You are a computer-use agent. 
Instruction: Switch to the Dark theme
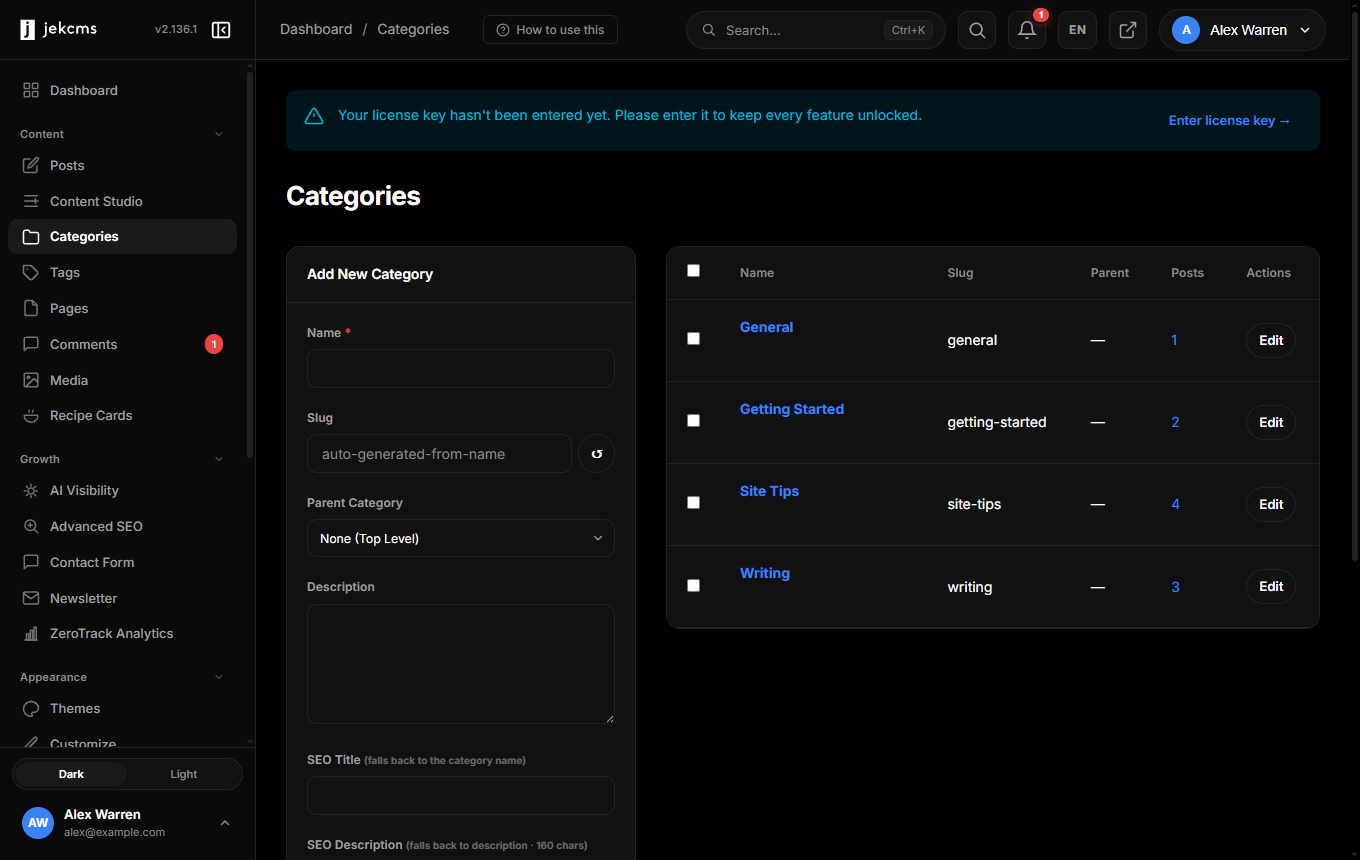(71, 774)
